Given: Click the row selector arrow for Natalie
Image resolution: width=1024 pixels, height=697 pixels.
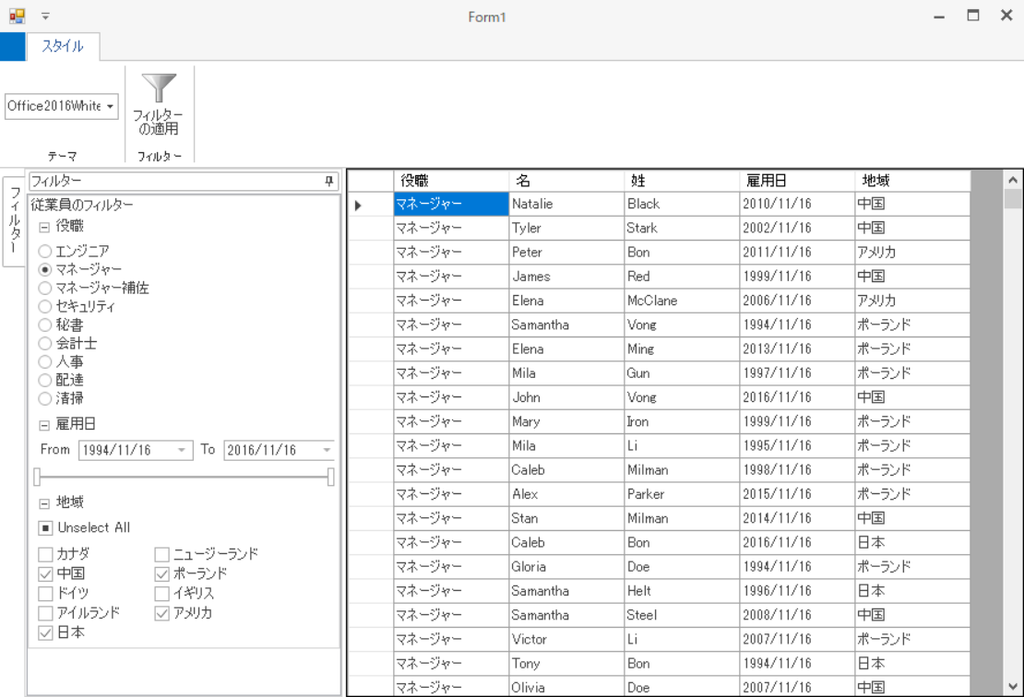Looking at the screenshot, I should pos(358,205).
